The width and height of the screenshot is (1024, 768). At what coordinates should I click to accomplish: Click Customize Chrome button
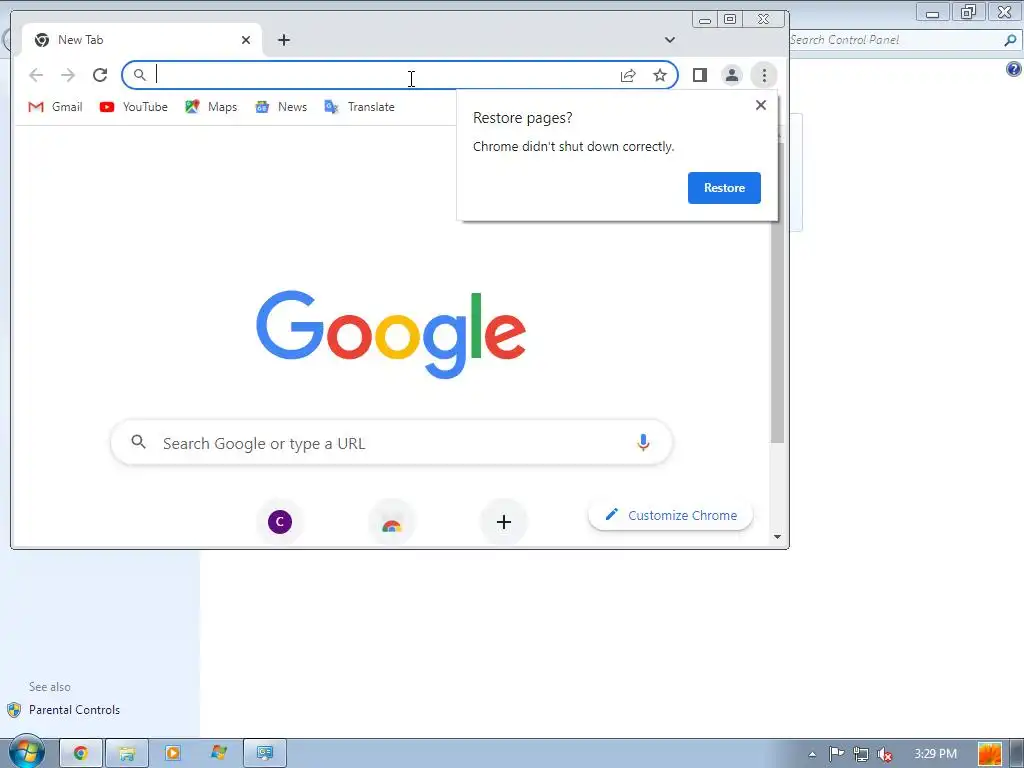coord(671,515)
